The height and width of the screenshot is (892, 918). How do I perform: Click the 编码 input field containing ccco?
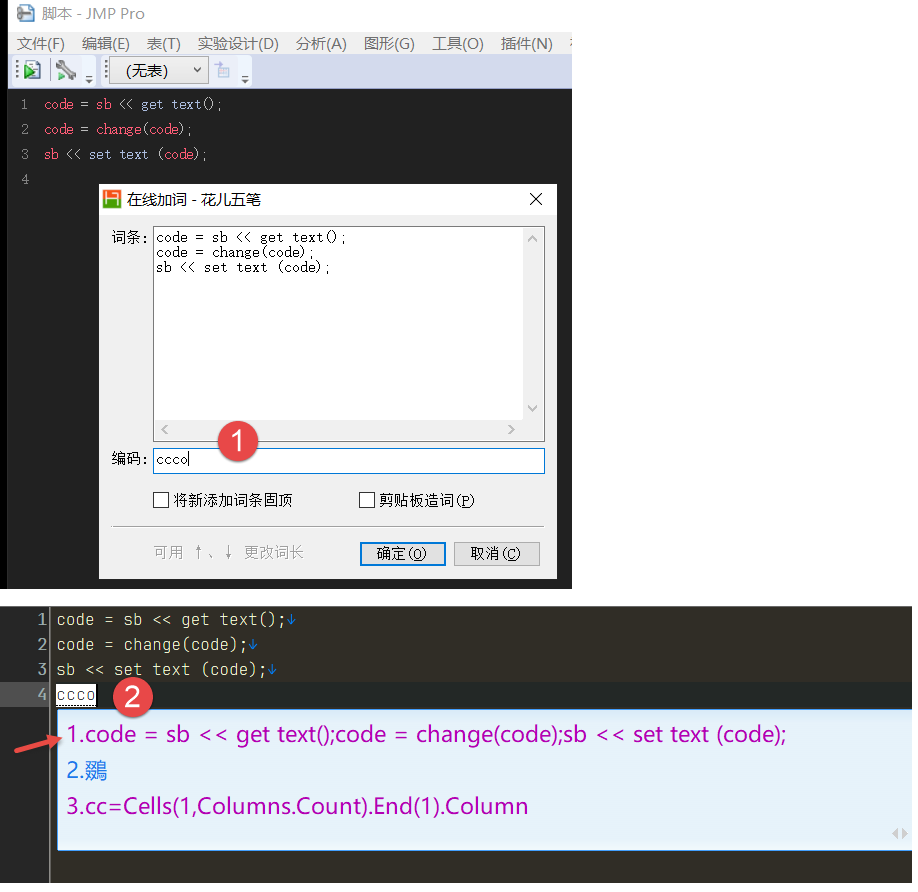tap(349, 461)
